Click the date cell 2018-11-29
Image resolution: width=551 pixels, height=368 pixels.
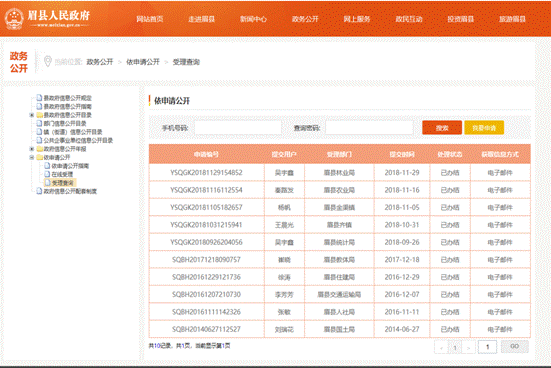pyautogui.click(x=402, y=173)
